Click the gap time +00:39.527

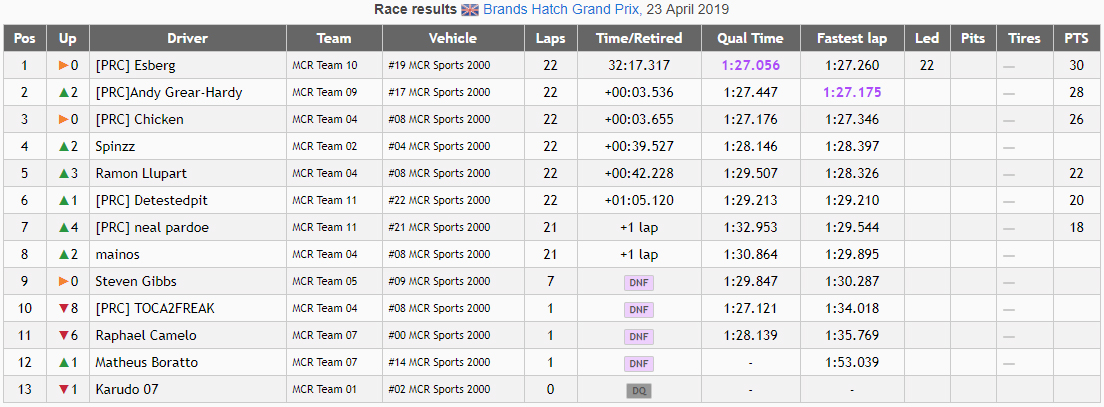[x=639, y=146]
